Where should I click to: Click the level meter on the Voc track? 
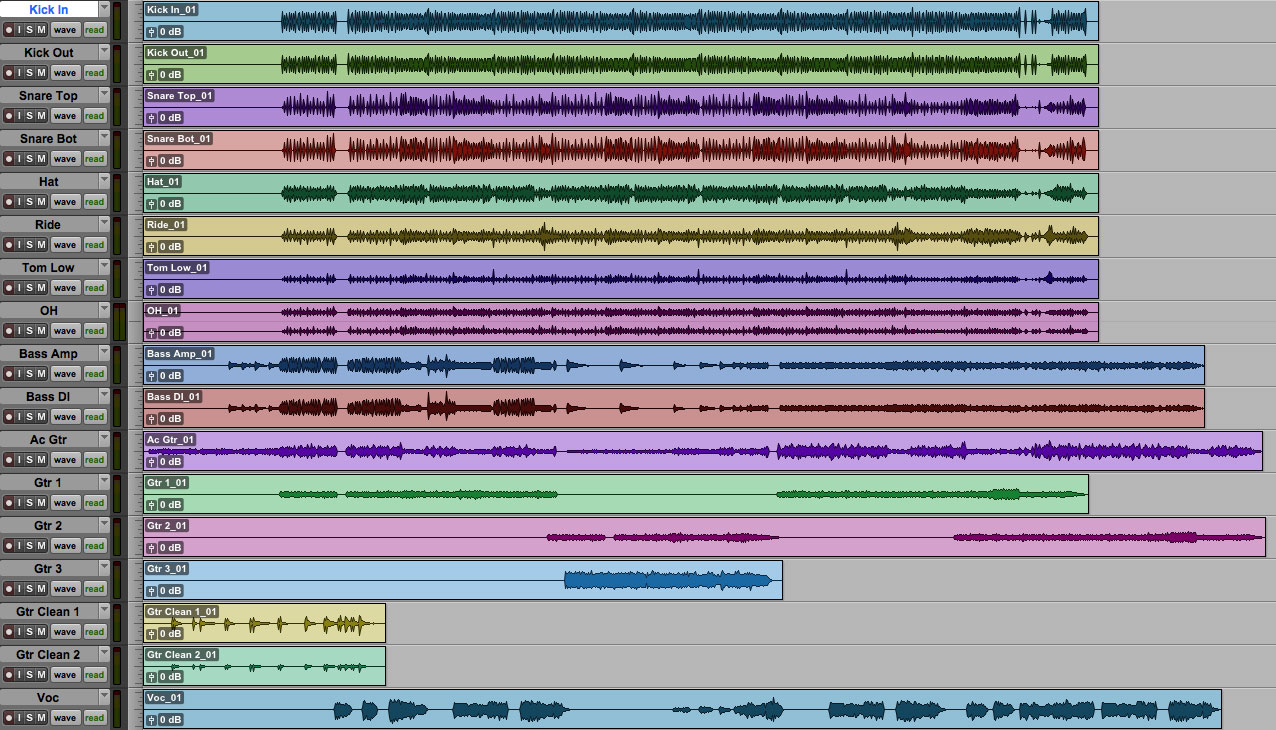(119, 710)
